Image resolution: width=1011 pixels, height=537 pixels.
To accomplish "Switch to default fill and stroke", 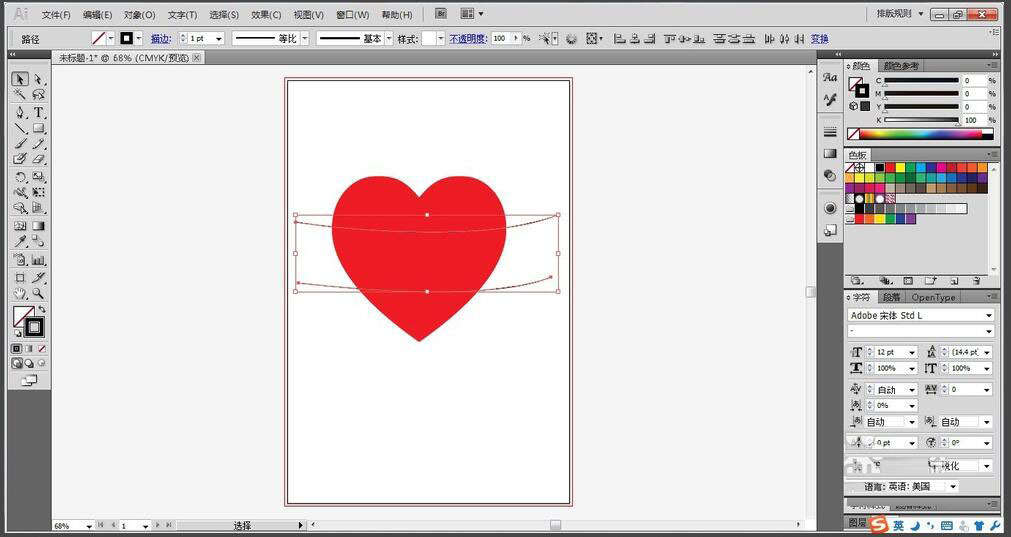I will [18, 332].
